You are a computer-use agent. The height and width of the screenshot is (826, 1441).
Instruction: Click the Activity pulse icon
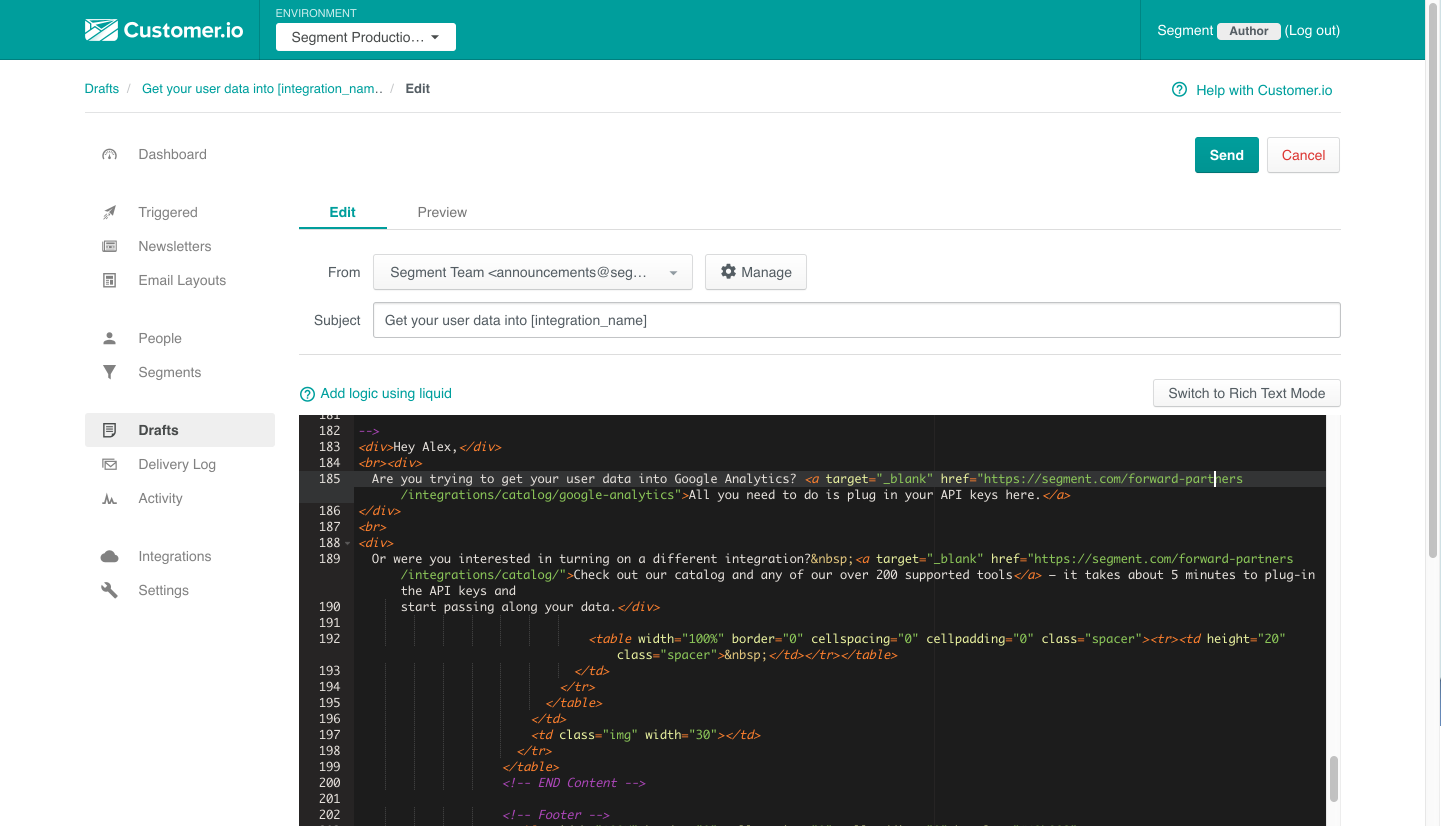[x=110, y=499]
